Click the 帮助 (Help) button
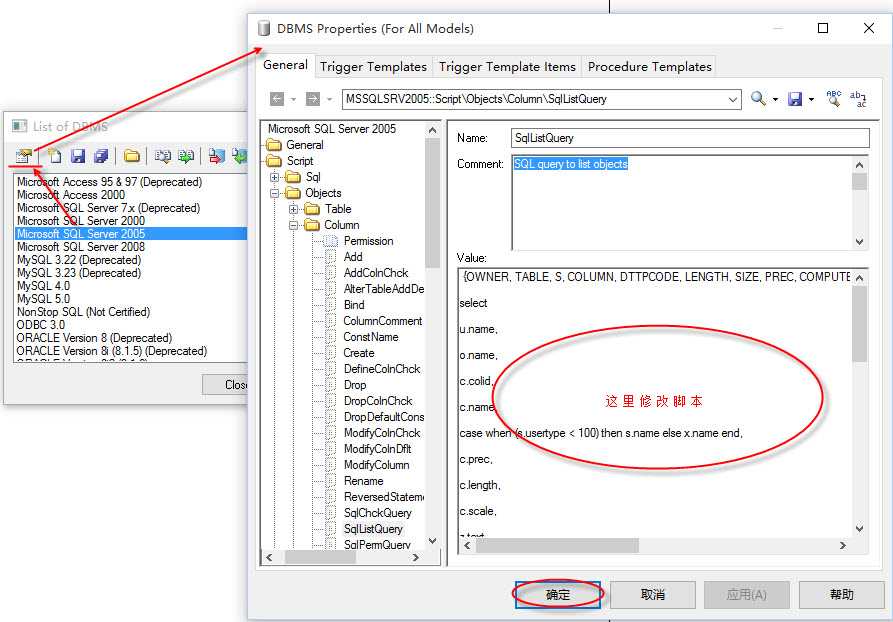 (841, 595)
